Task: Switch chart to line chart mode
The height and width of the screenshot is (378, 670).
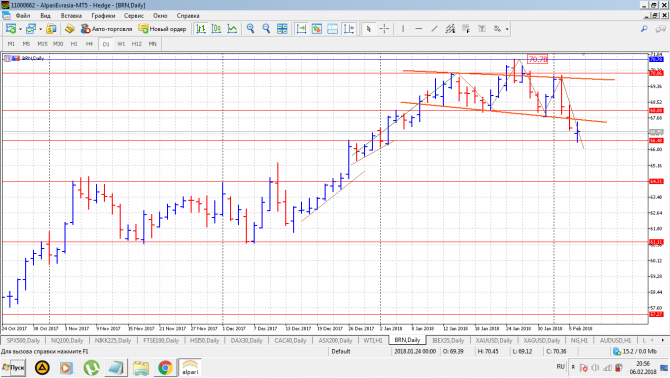Action: (232, 29)
